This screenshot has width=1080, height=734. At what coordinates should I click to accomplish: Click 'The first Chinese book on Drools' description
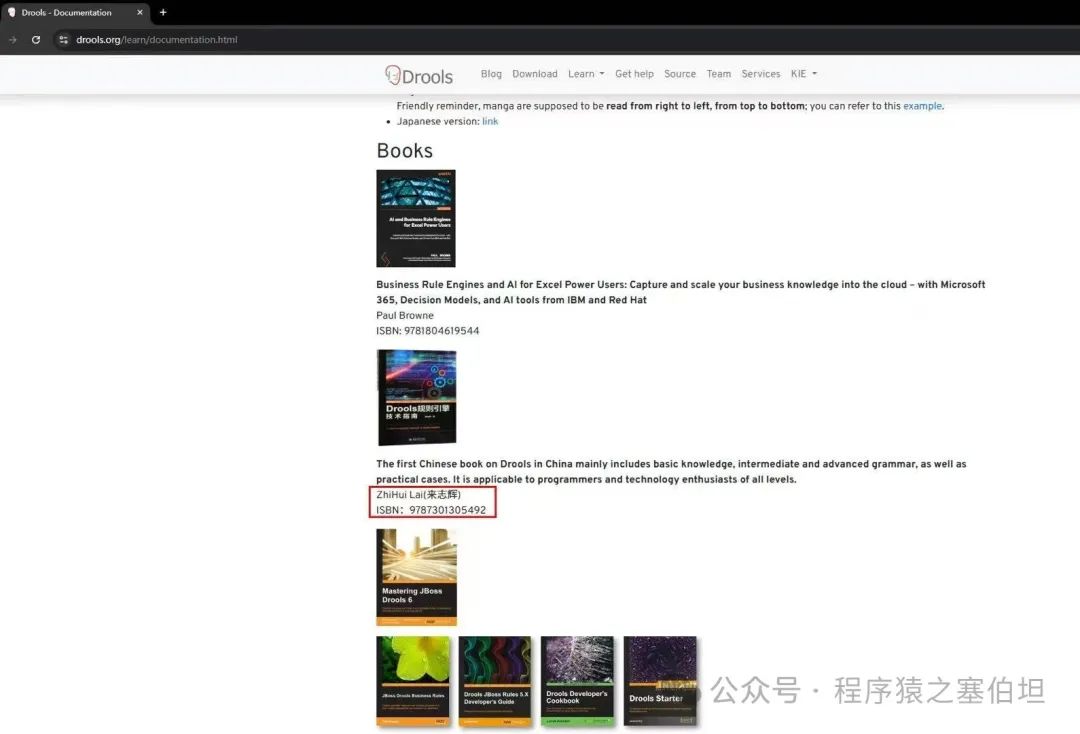point(671,472)
